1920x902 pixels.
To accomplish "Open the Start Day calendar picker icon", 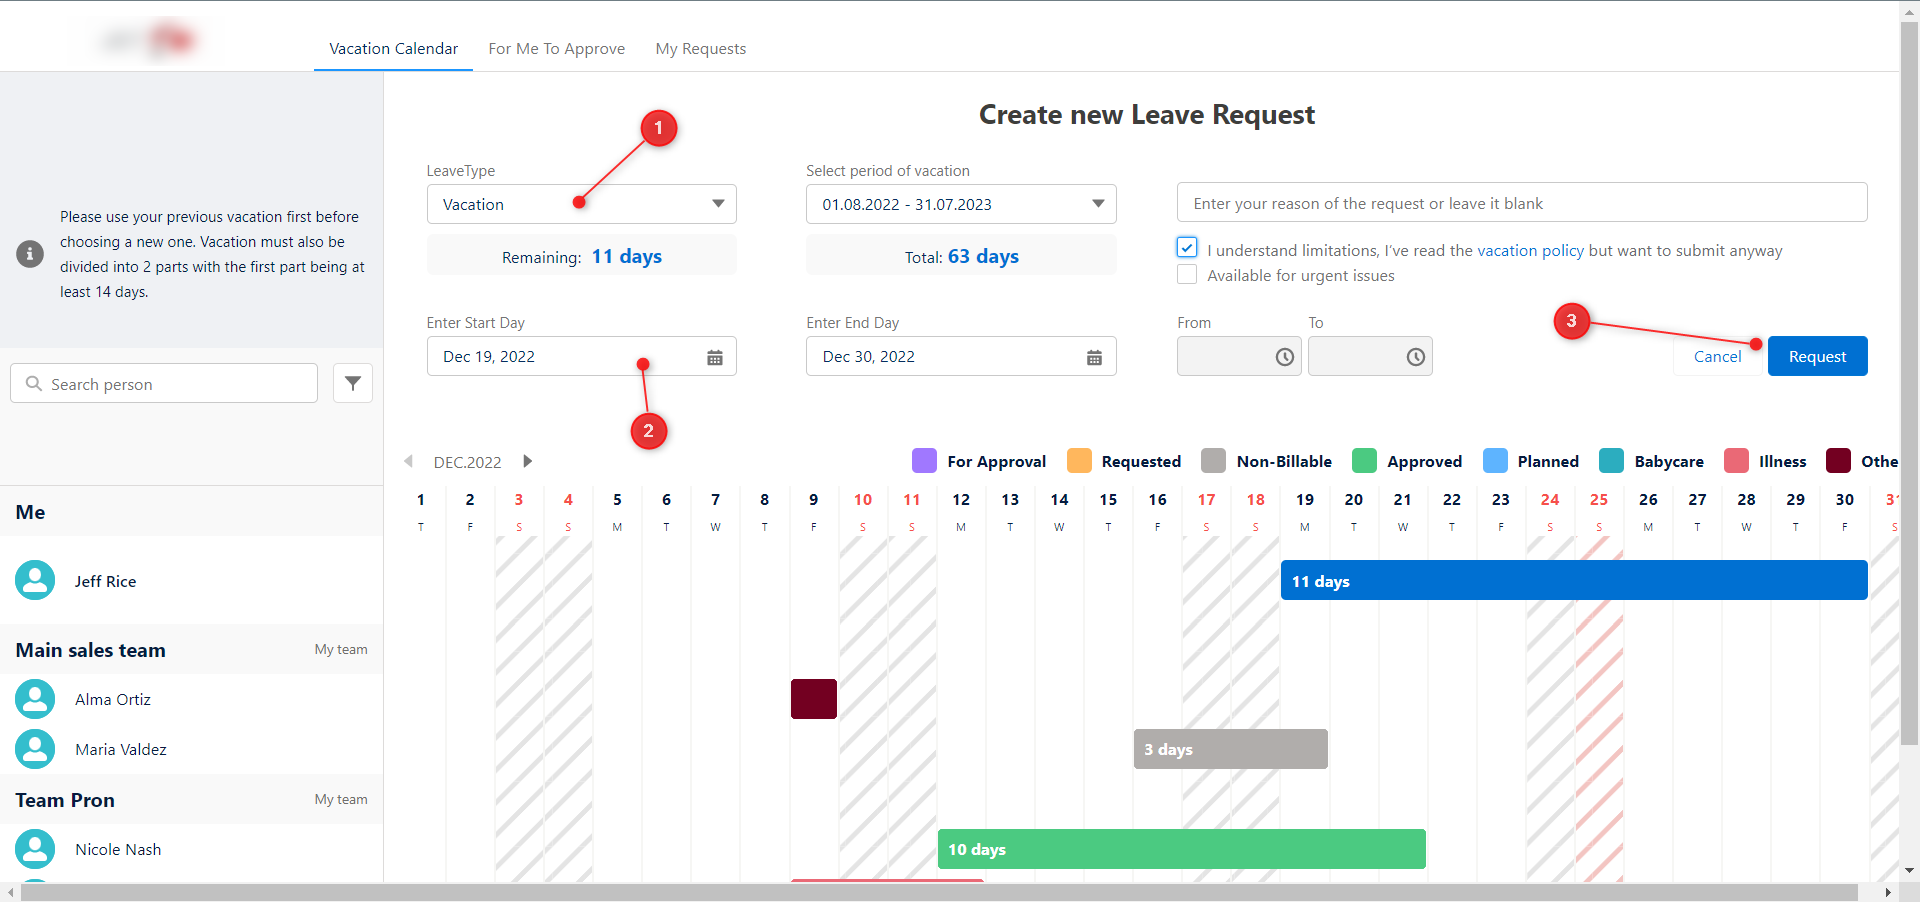I will [715, 357].
